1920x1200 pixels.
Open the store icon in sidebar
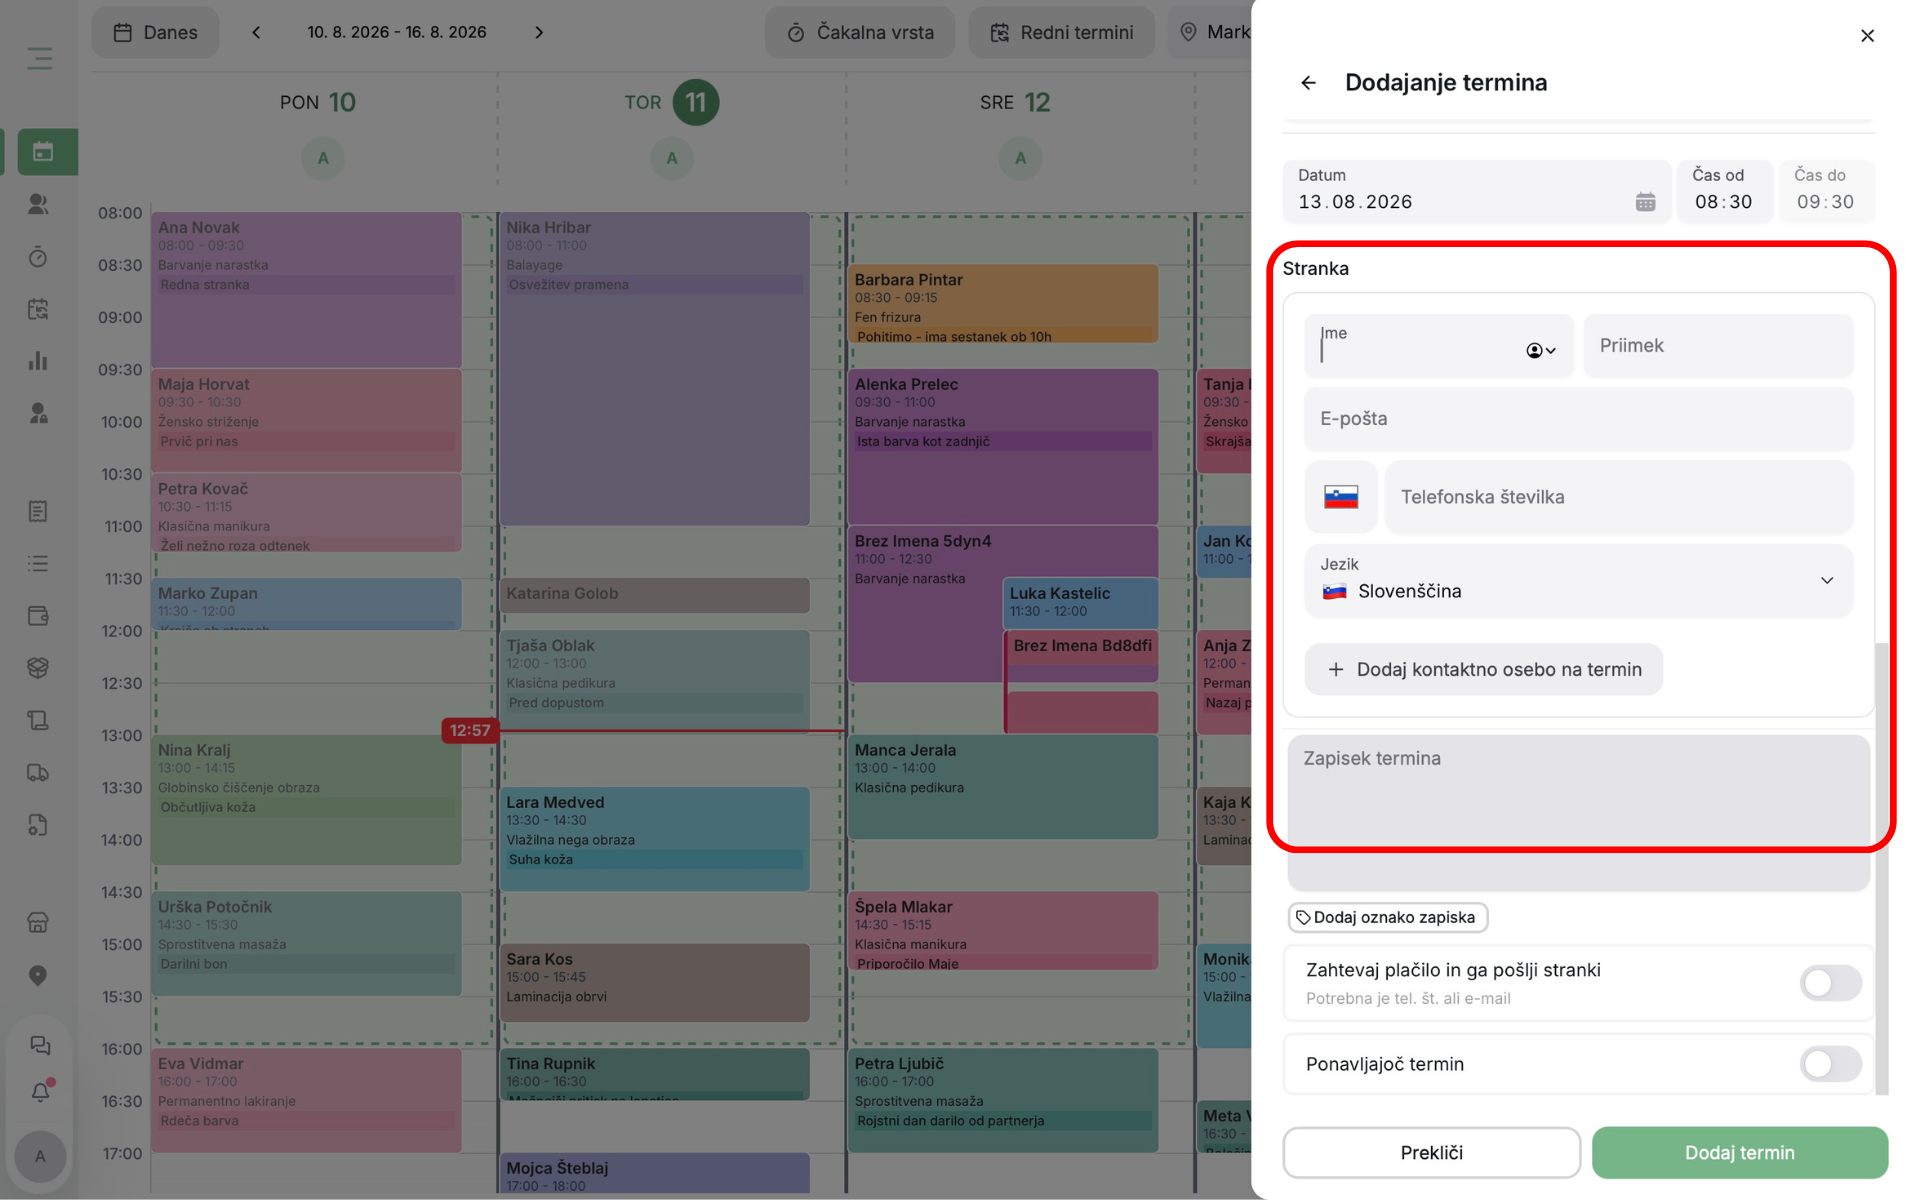[38, 923]
